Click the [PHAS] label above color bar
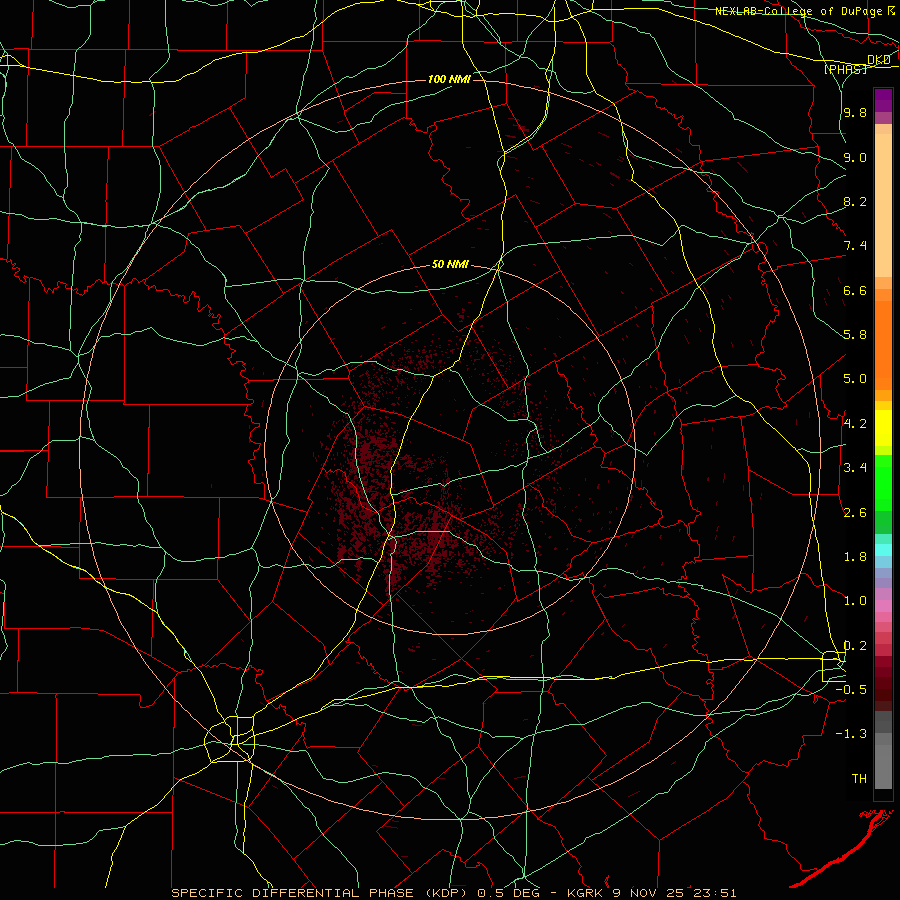This screenshot has height=900, width=900. click(845, 69)
